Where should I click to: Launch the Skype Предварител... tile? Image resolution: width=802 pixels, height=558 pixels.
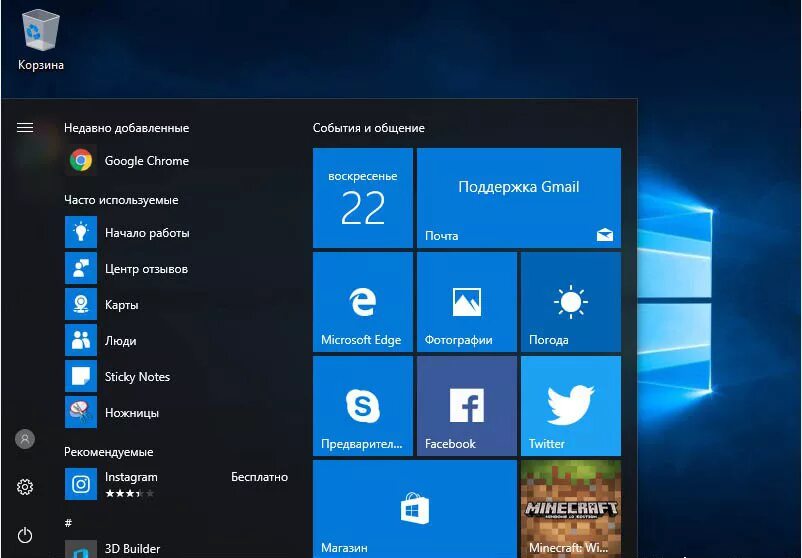(x=363, y=406)
